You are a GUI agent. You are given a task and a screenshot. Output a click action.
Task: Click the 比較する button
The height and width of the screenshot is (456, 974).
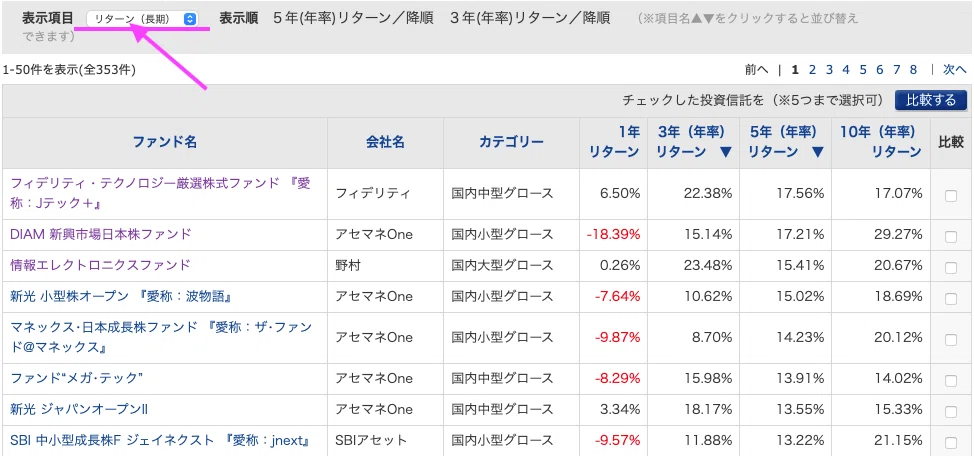point(931,101)
